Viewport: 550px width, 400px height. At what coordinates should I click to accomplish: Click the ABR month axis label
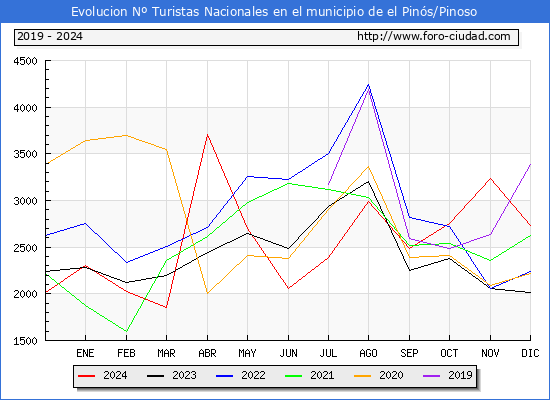coord(207,353)
